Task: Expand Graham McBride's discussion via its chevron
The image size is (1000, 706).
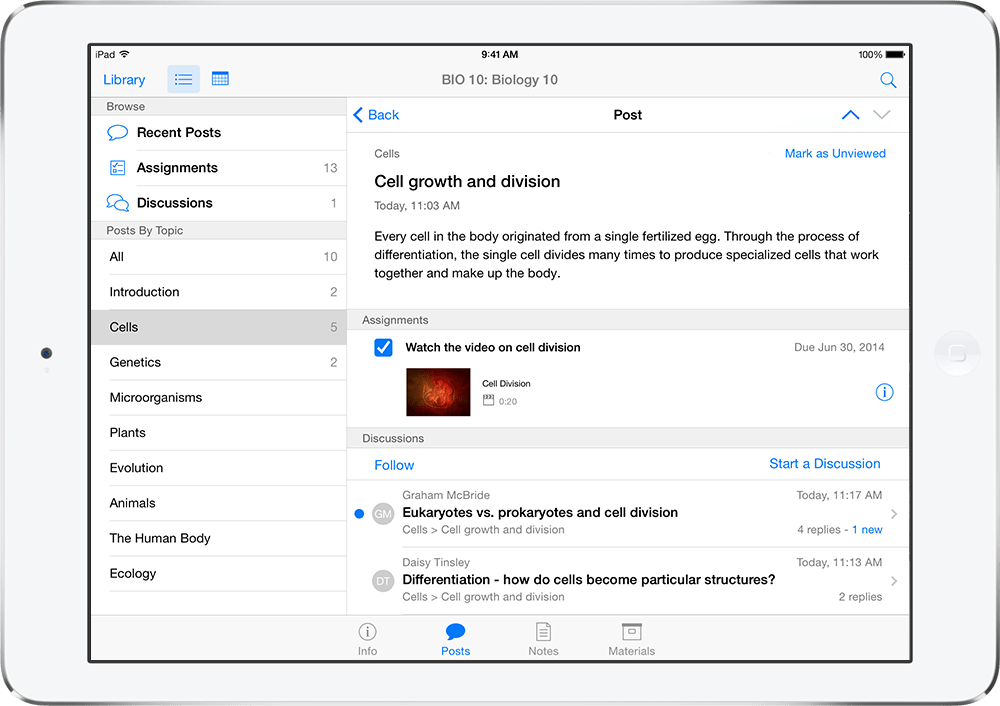Action: pyautogui.click(x=895, y=513)
